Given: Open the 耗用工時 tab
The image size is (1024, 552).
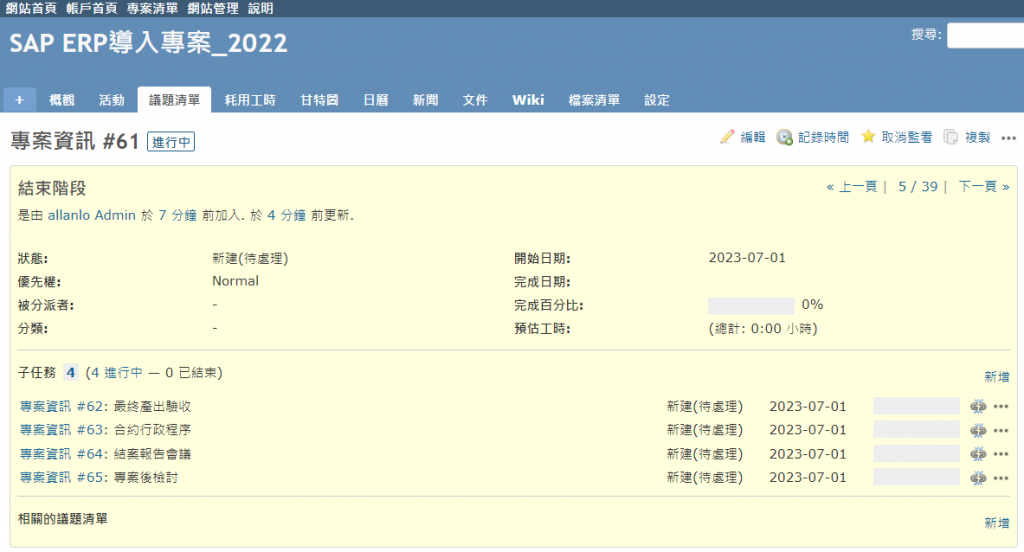Looking at the screenshot, I should [x=250, y=100].
